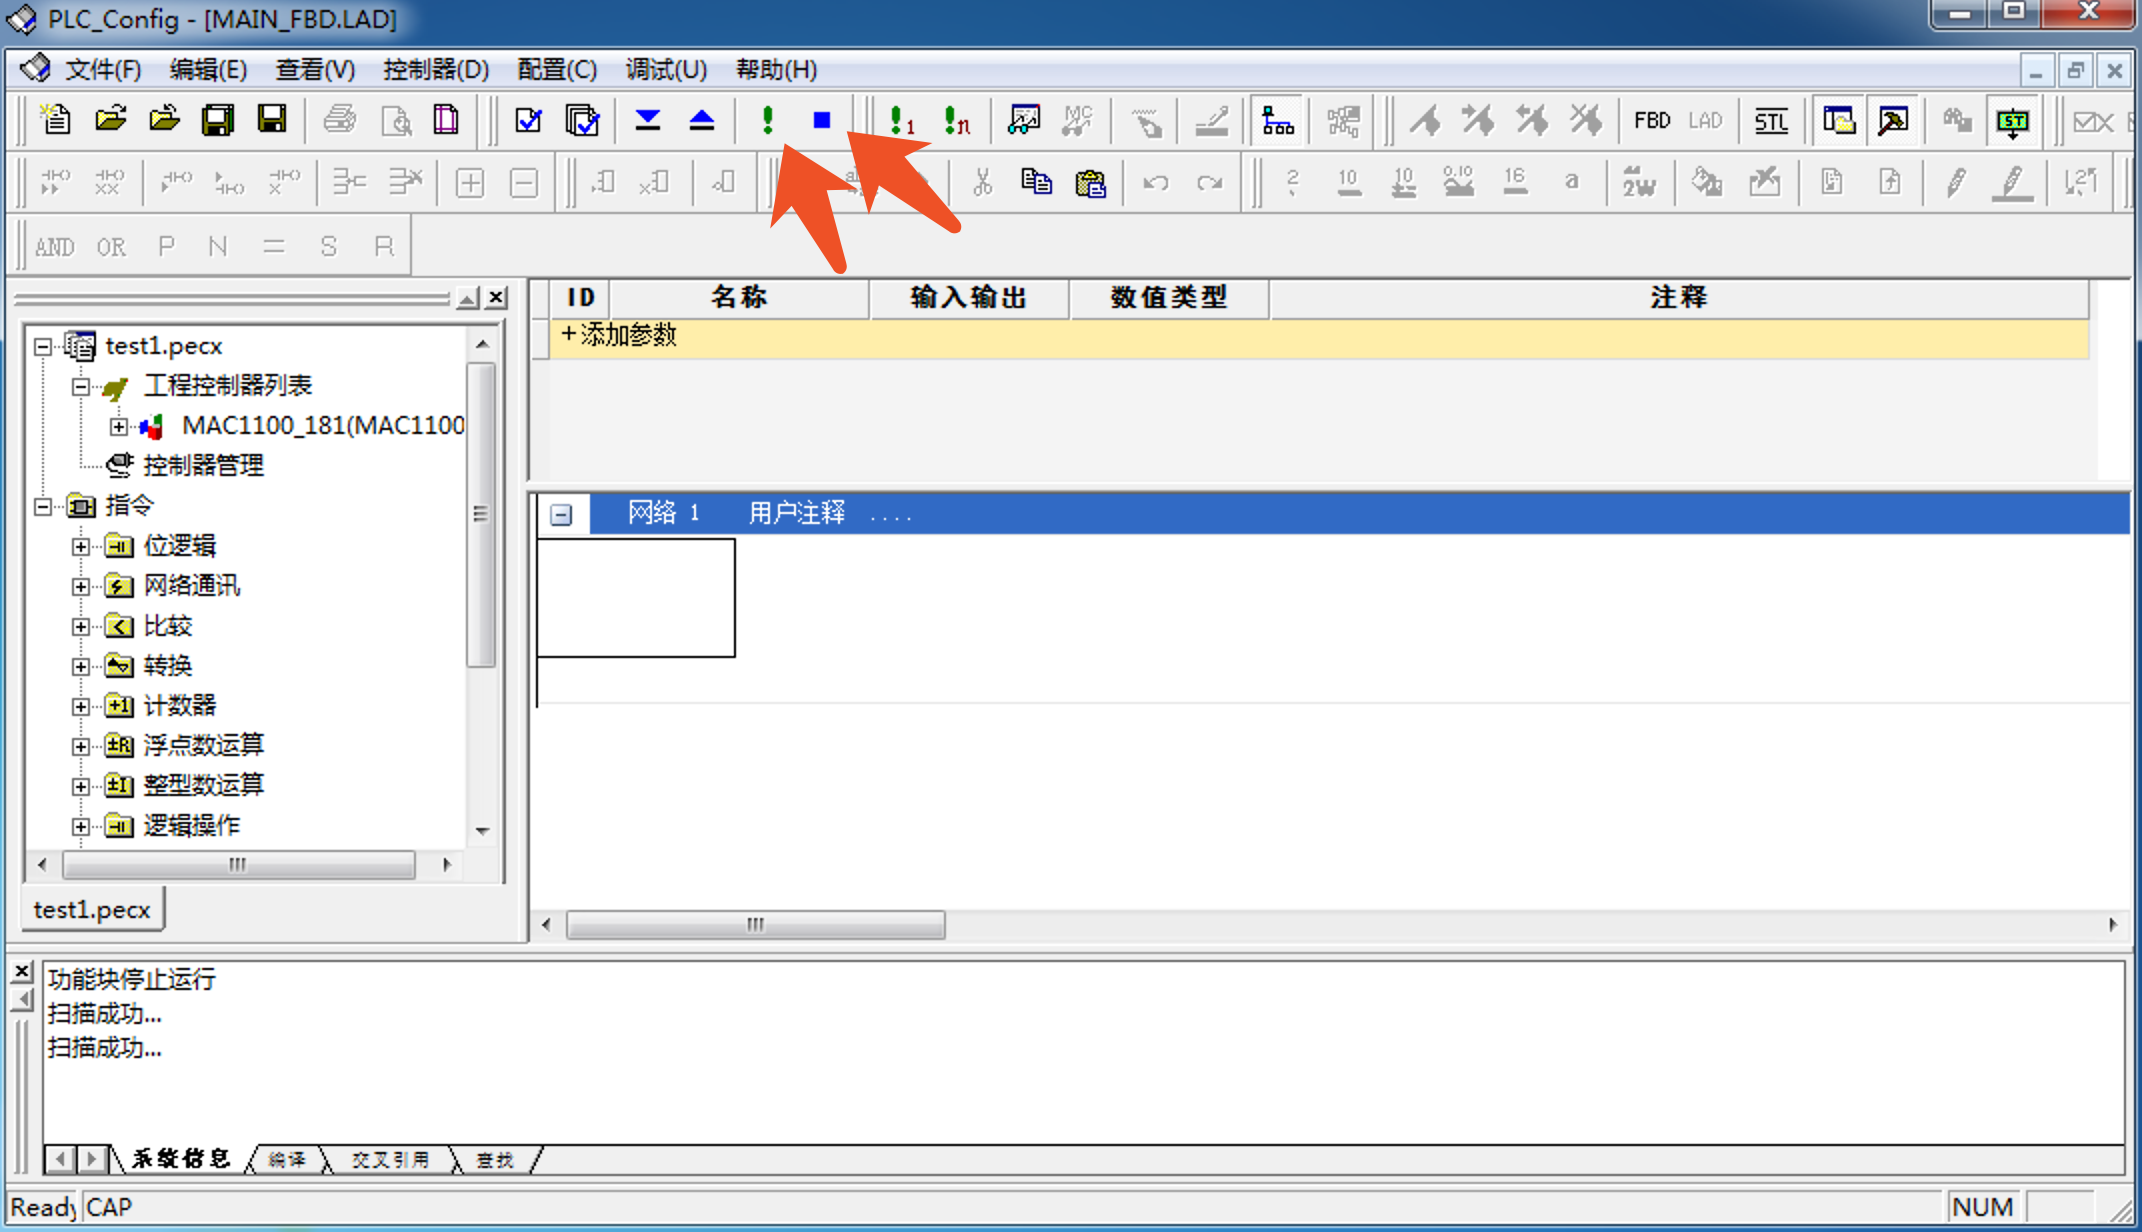Click the compile checkmark icon

pos(528,121)
